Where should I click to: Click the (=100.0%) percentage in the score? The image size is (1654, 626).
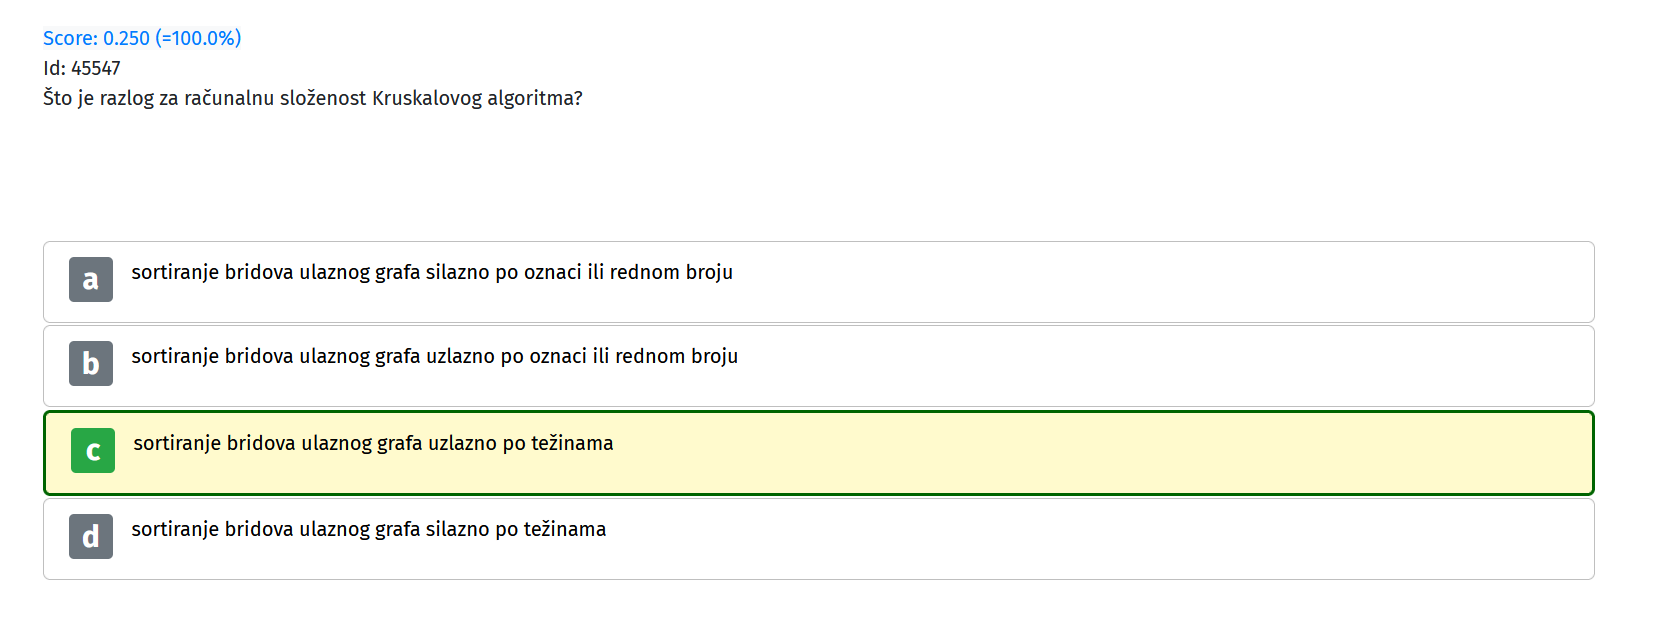click(198, 38)
